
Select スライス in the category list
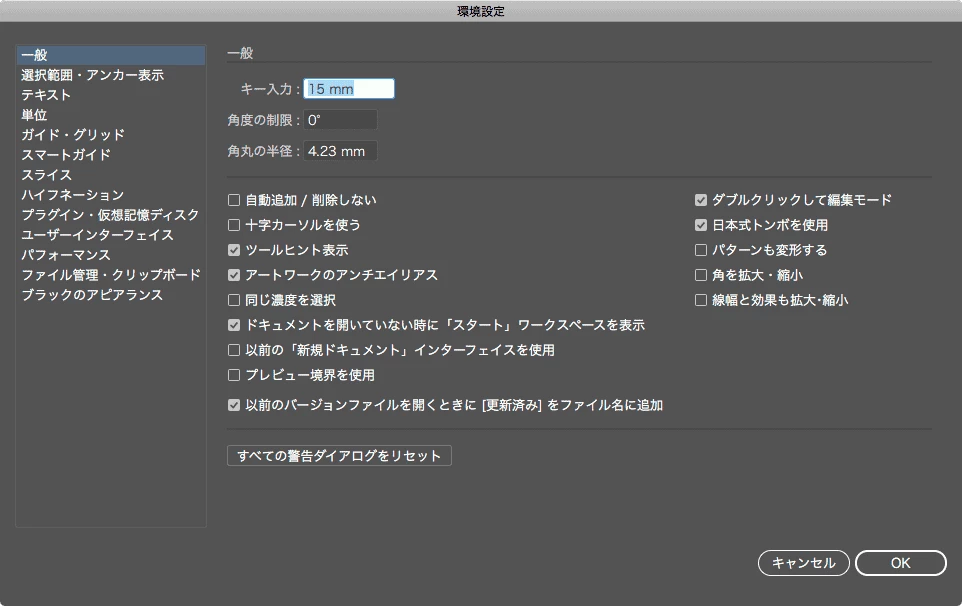click(47, 175)
